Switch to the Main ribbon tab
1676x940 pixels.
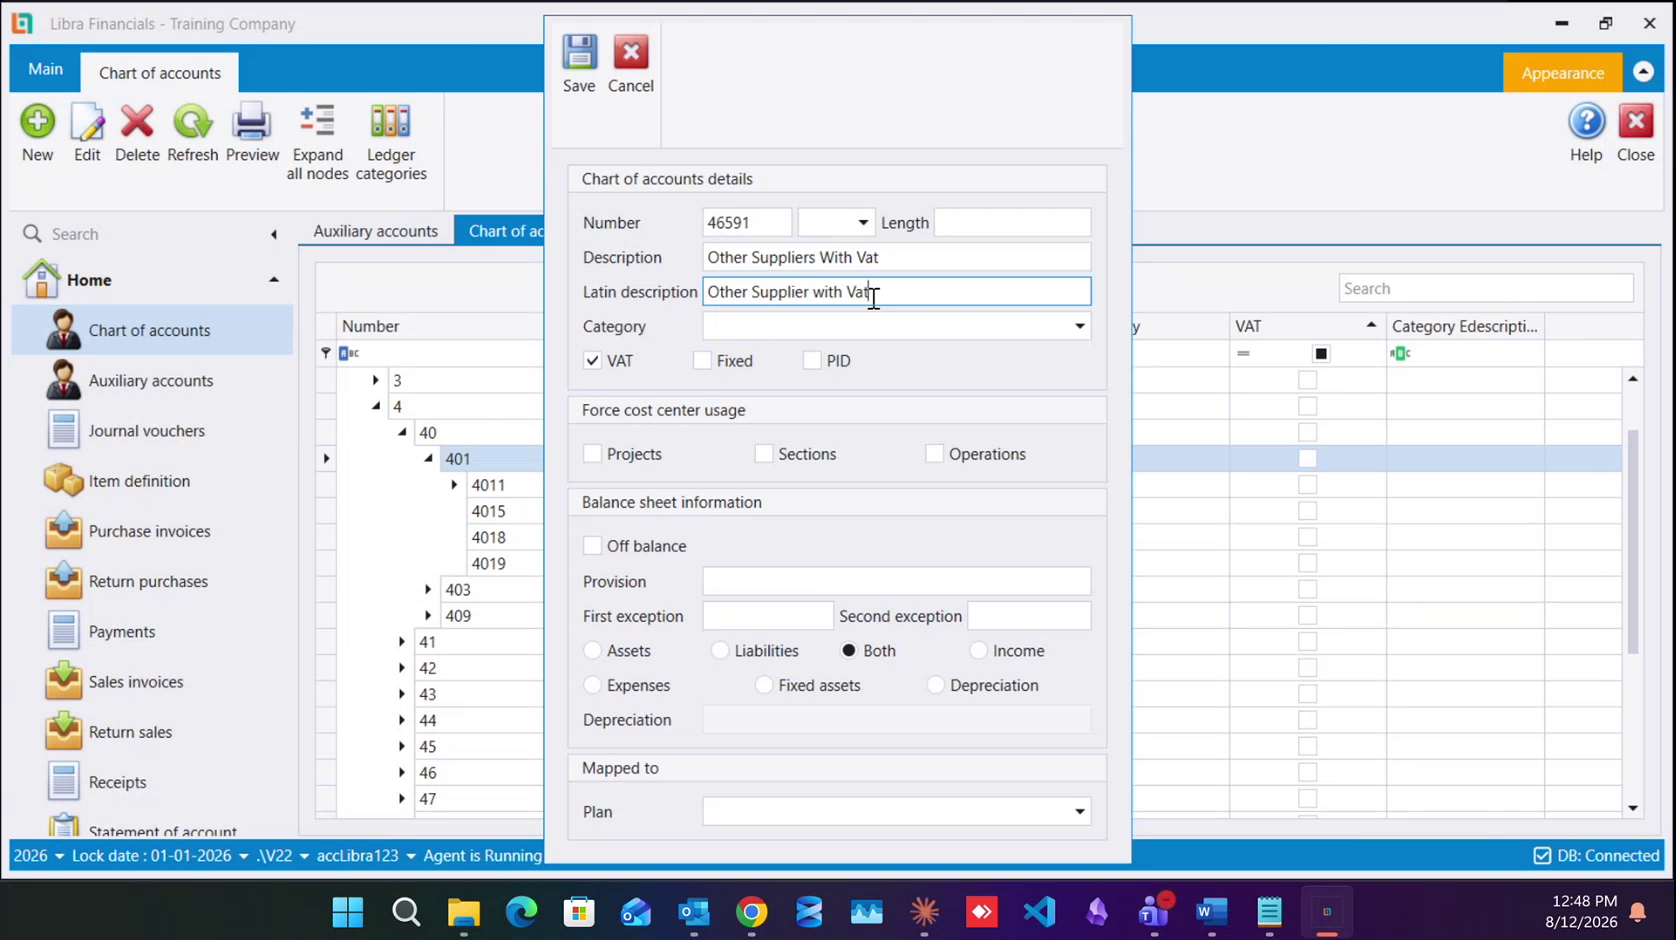(45, 69)
